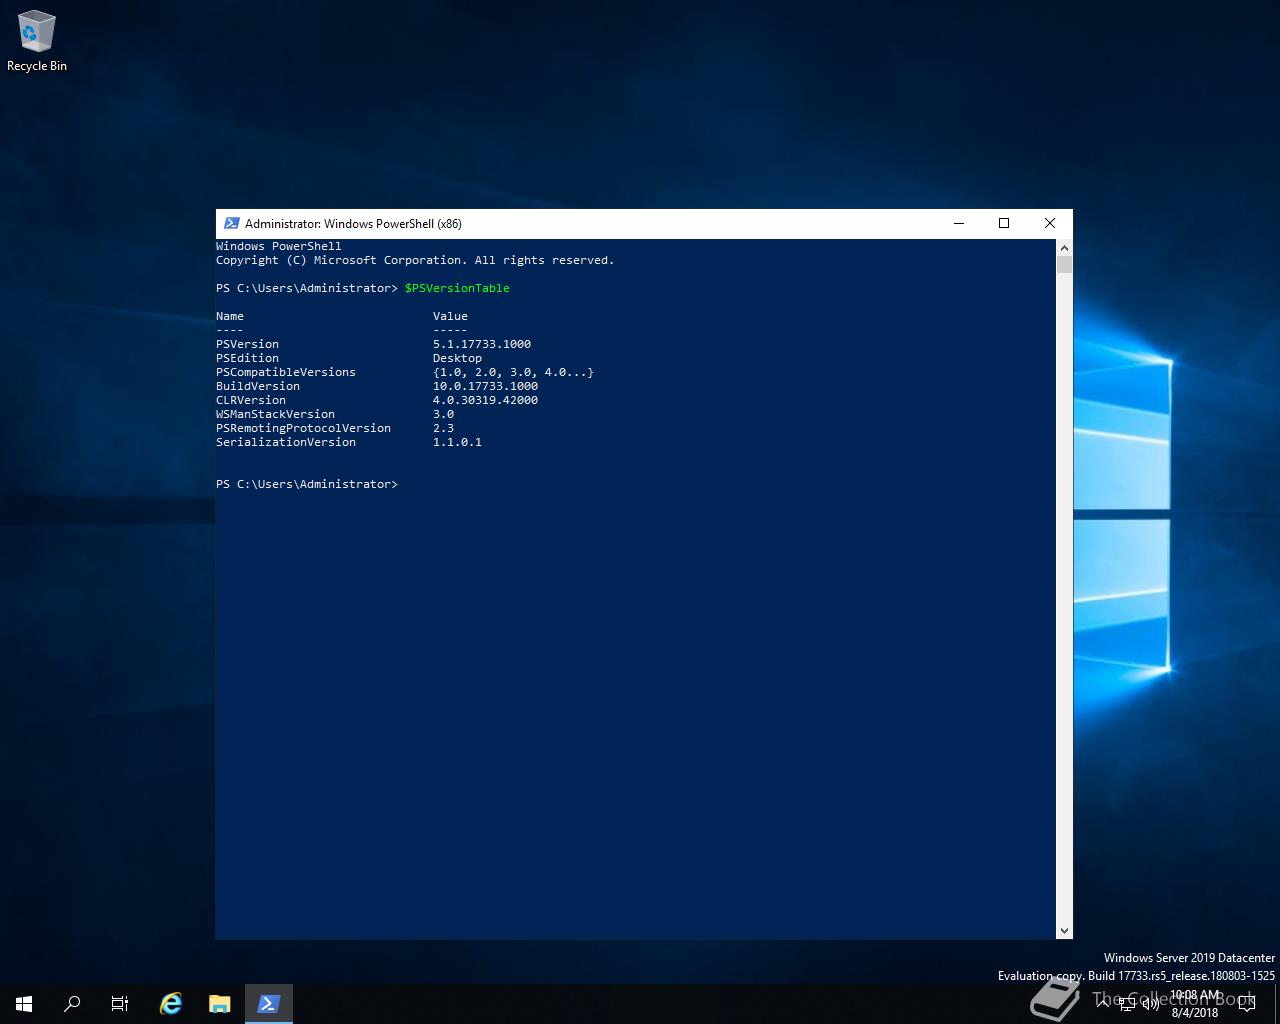Screen dimensions: 1280x1024
Task: Open the Windows Start menu
Action: pyautogui.click(x=24, y=1003)
